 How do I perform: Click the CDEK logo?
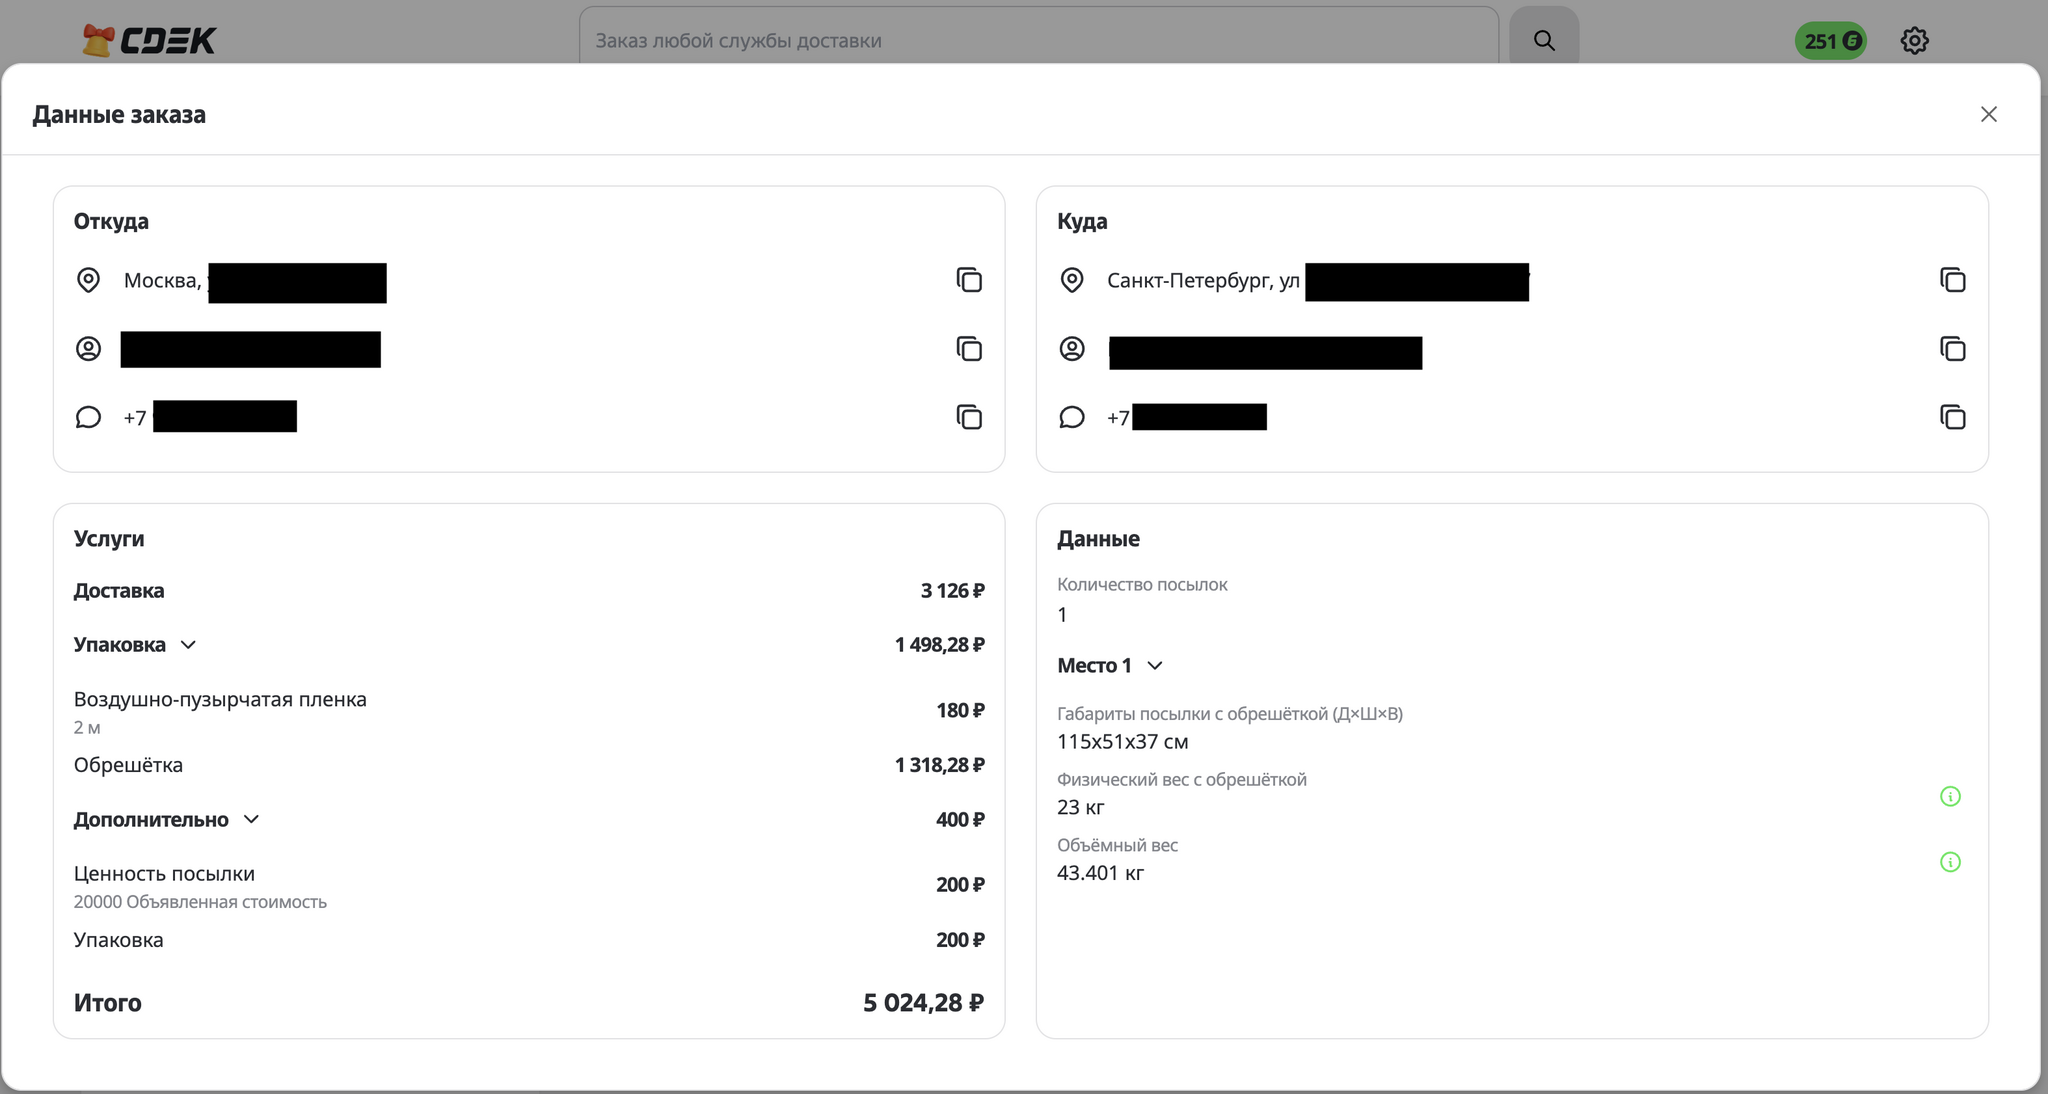point(149,40)
